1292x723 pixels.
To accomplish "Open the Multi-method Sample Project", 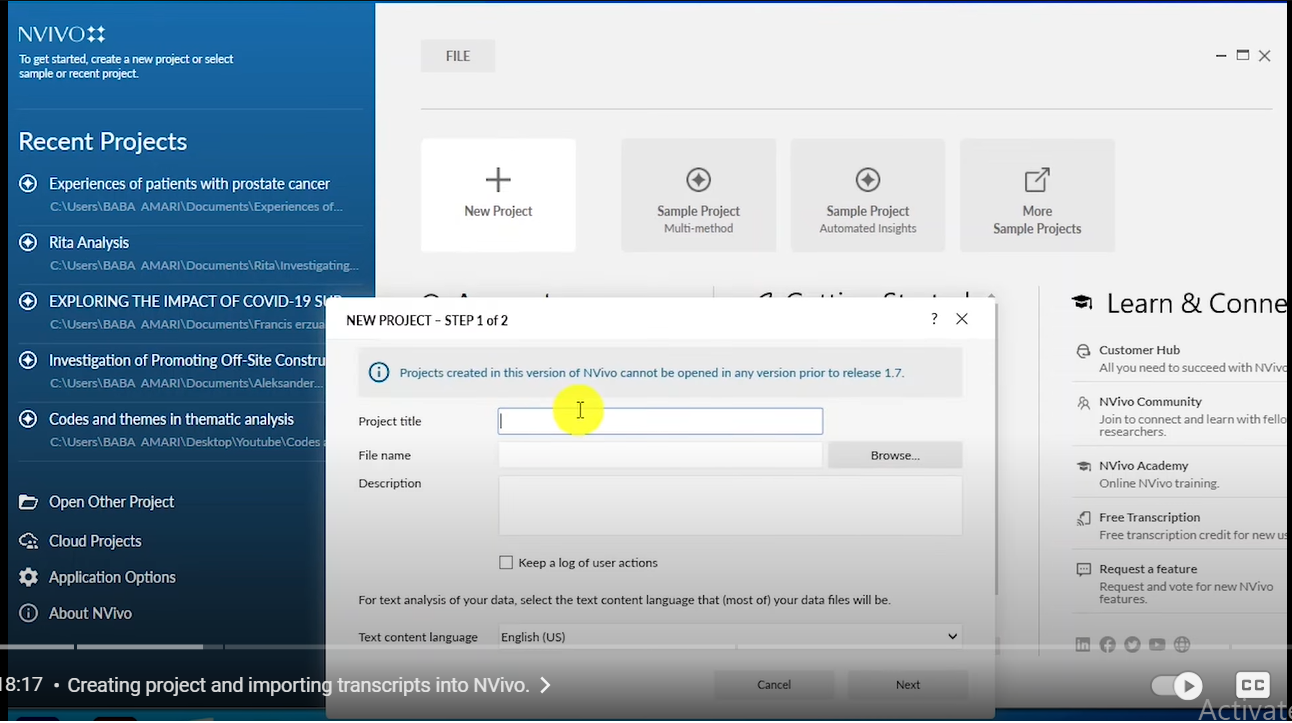I will pos(698,194).
